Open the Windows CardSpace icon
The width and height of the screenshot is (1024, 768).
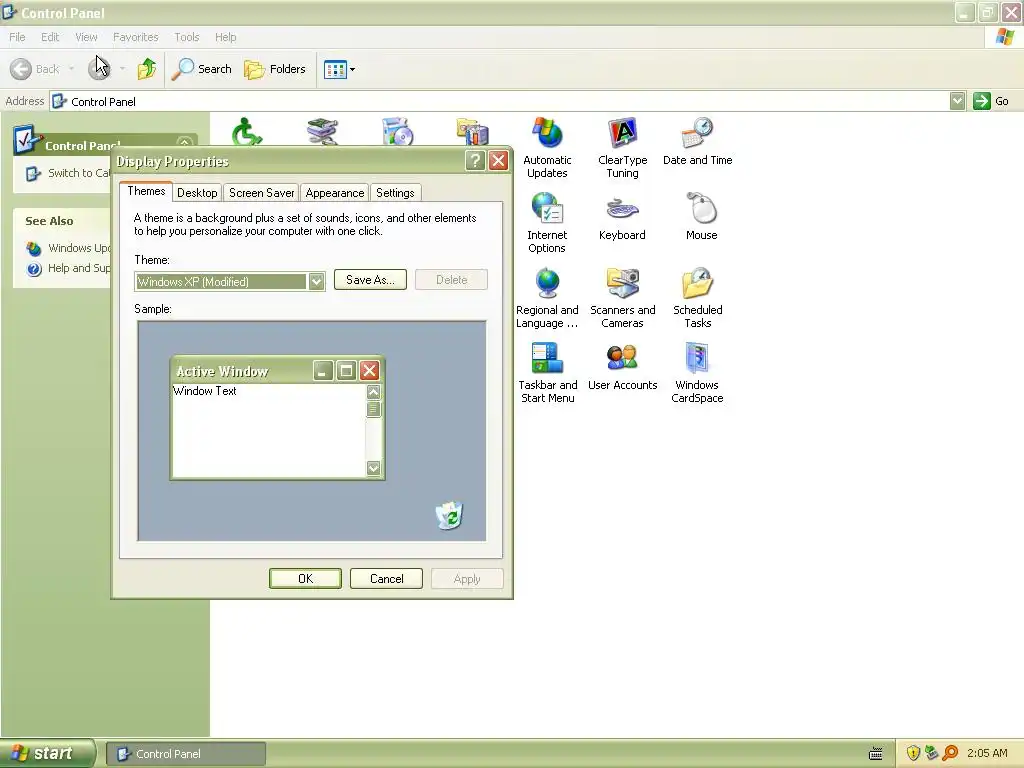(697, 373)
